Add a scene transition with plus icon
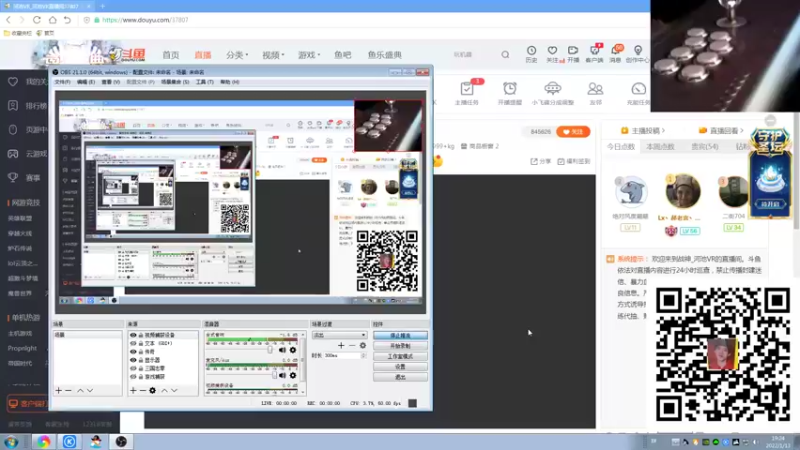Viewport: 800px width, 450px height. click(x=341, y=345)
